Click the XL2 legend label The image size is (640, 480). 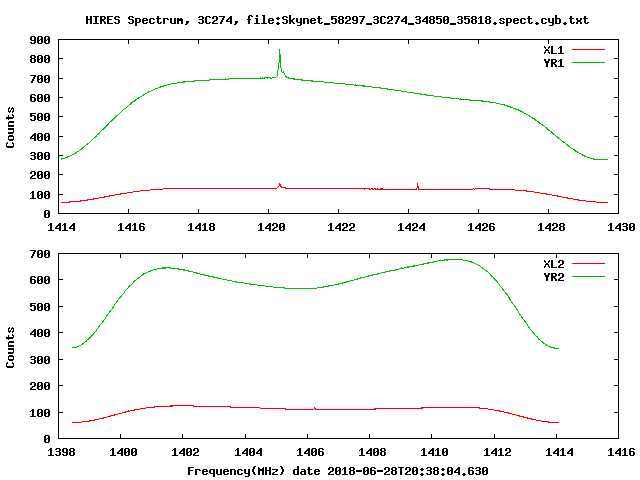(x=553, y=264)
